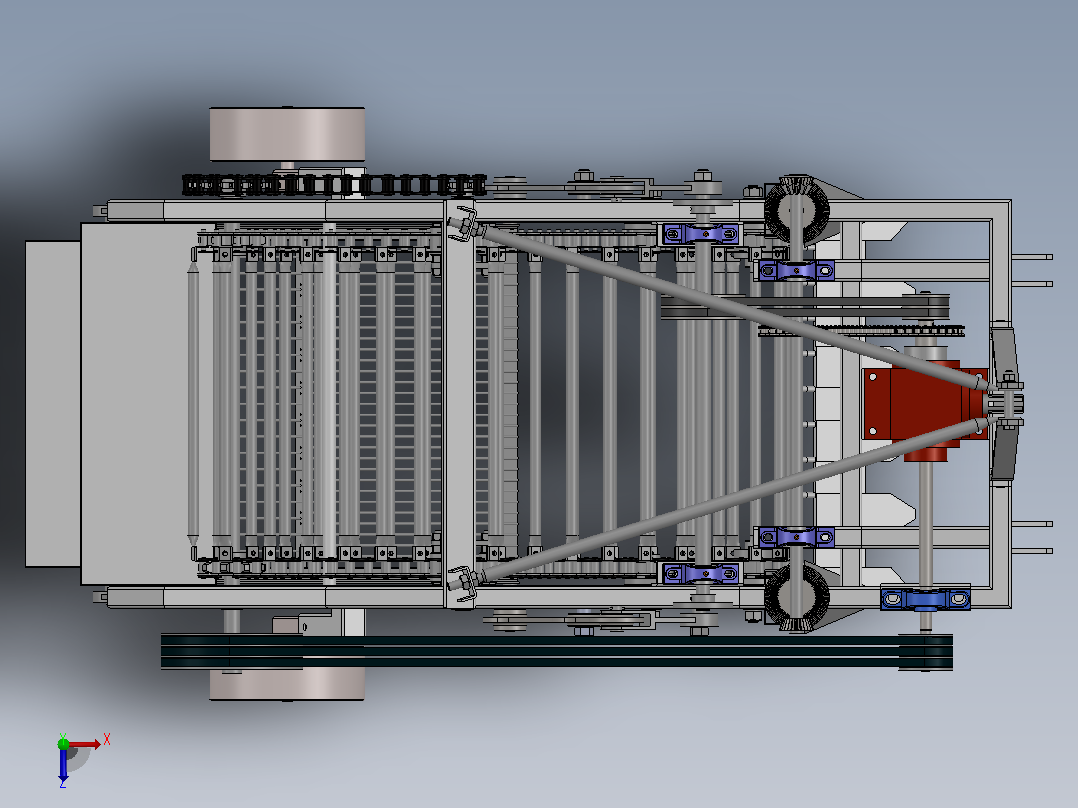1078x808 pixels.
Task: Select the bright blue bearing on the gearbox output shaft
Action: click(925, 599)
